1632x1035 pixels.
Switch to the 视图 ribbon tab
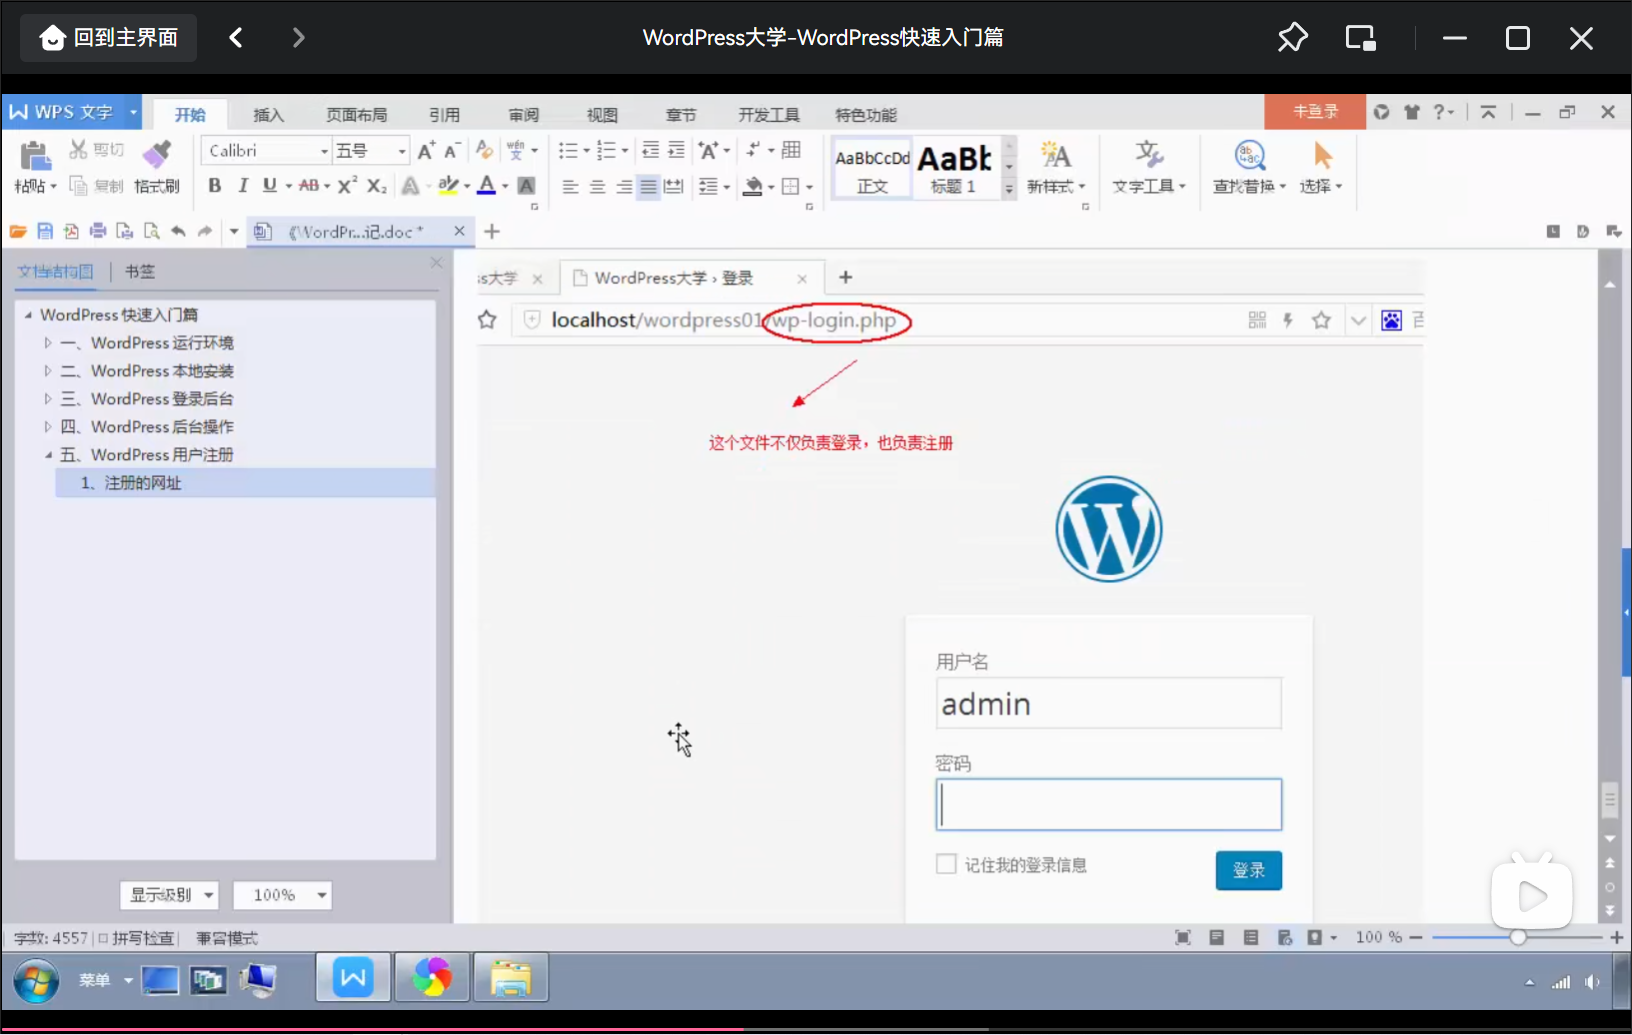(602, 115)
